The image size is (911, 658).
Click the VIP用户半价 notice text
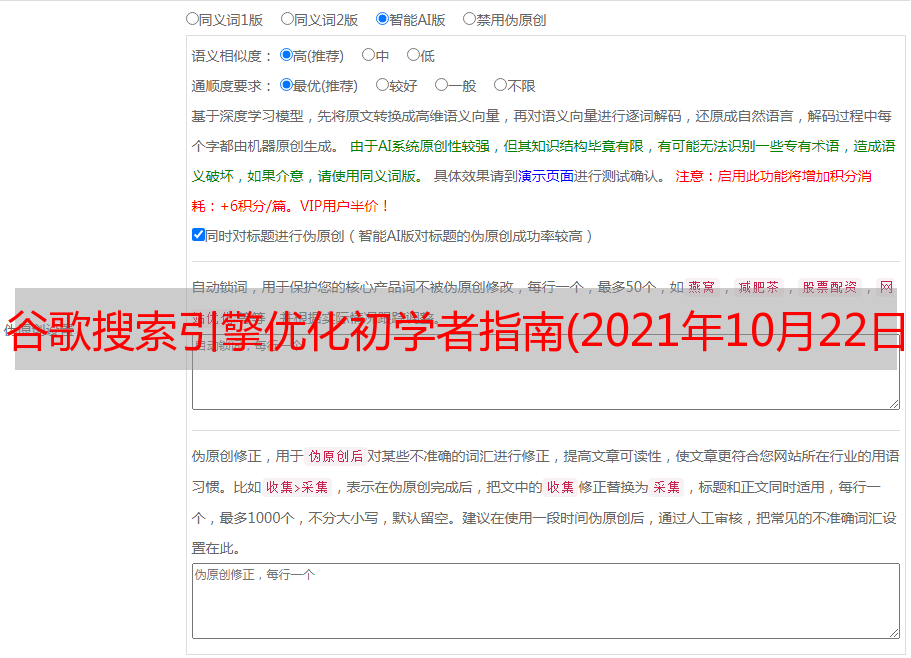click(344, 206)
